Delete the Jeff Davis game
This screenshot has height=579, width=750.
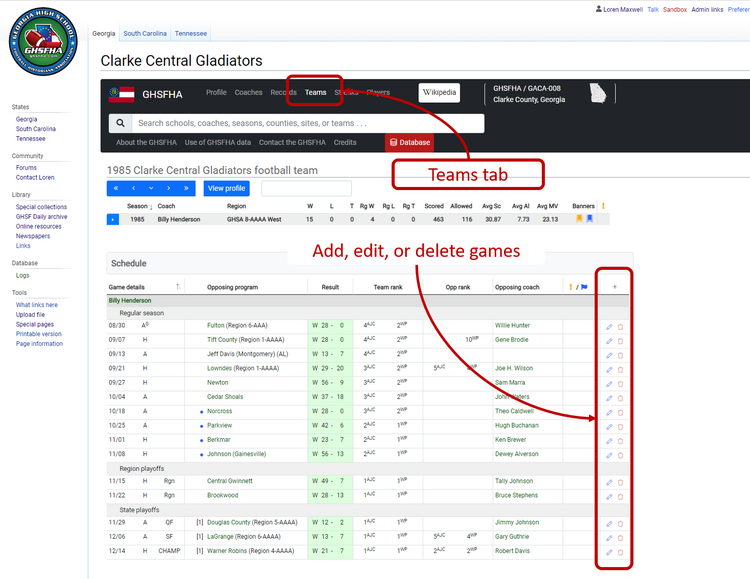620,356
